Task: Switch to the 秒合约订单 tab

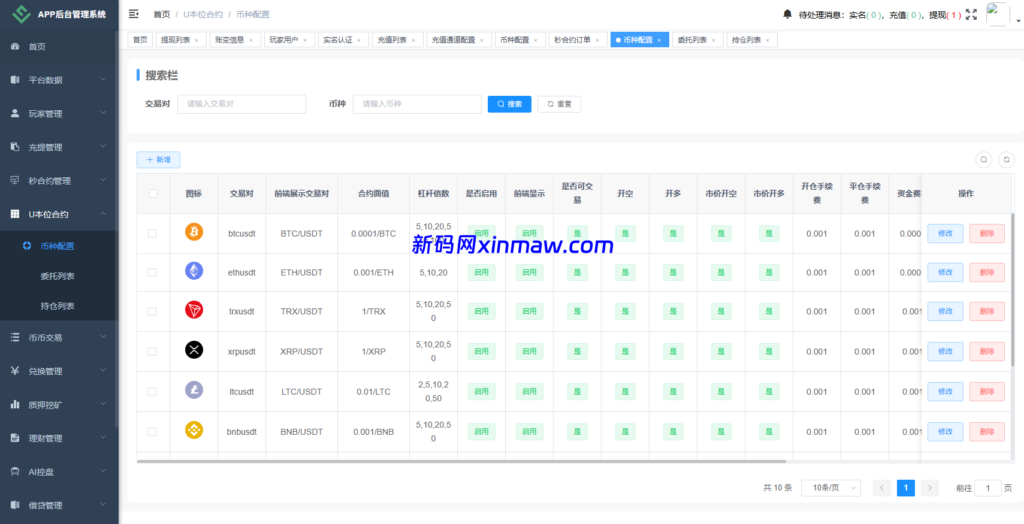Action: point(577,40)
